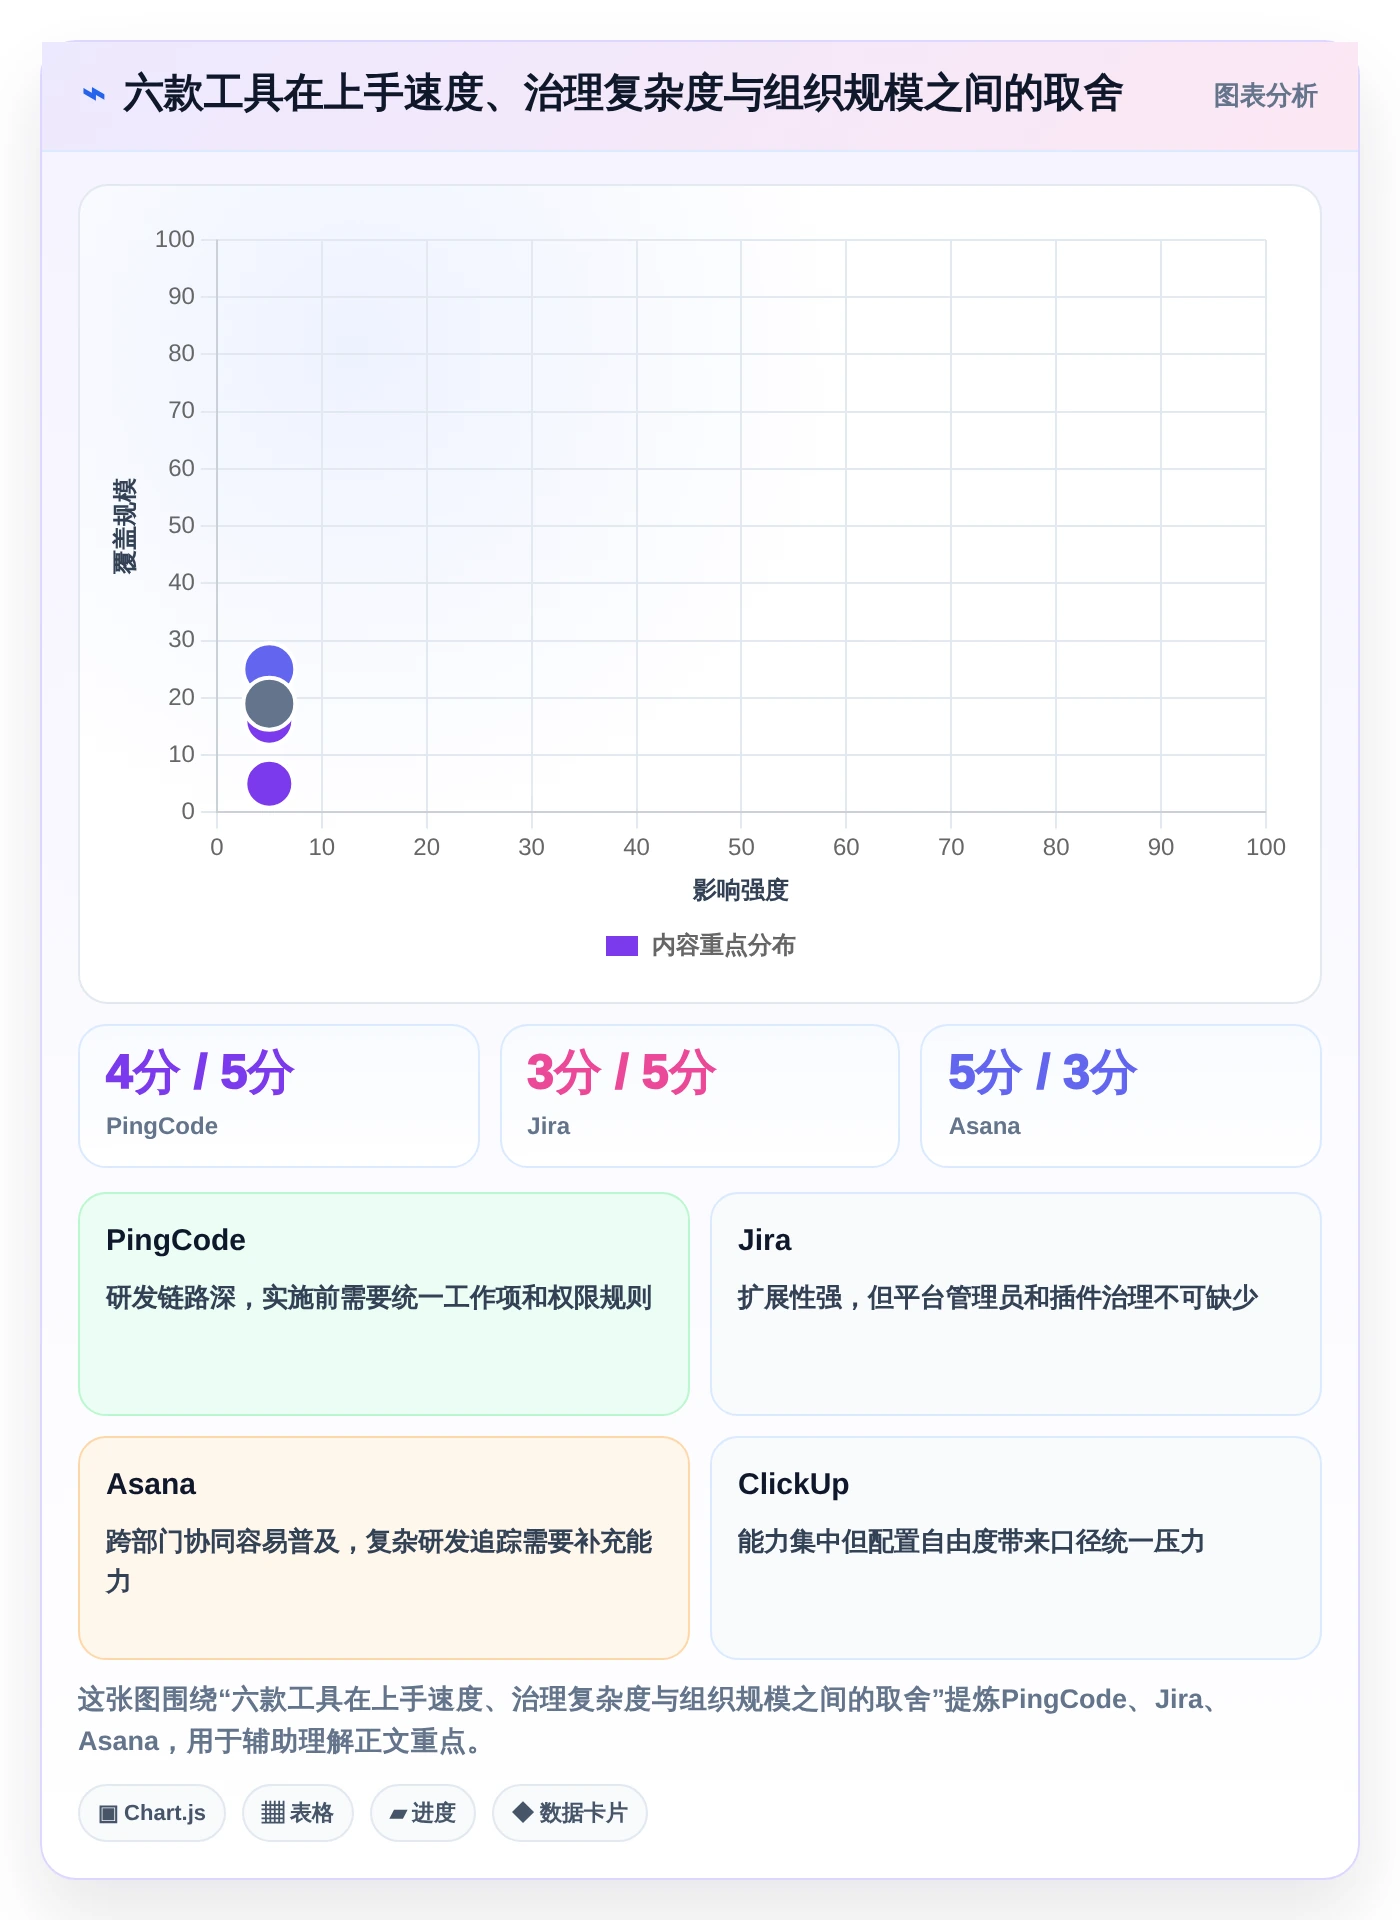Click the text 研发链路深 in the PingCode card

click(x=171, y=1298)
